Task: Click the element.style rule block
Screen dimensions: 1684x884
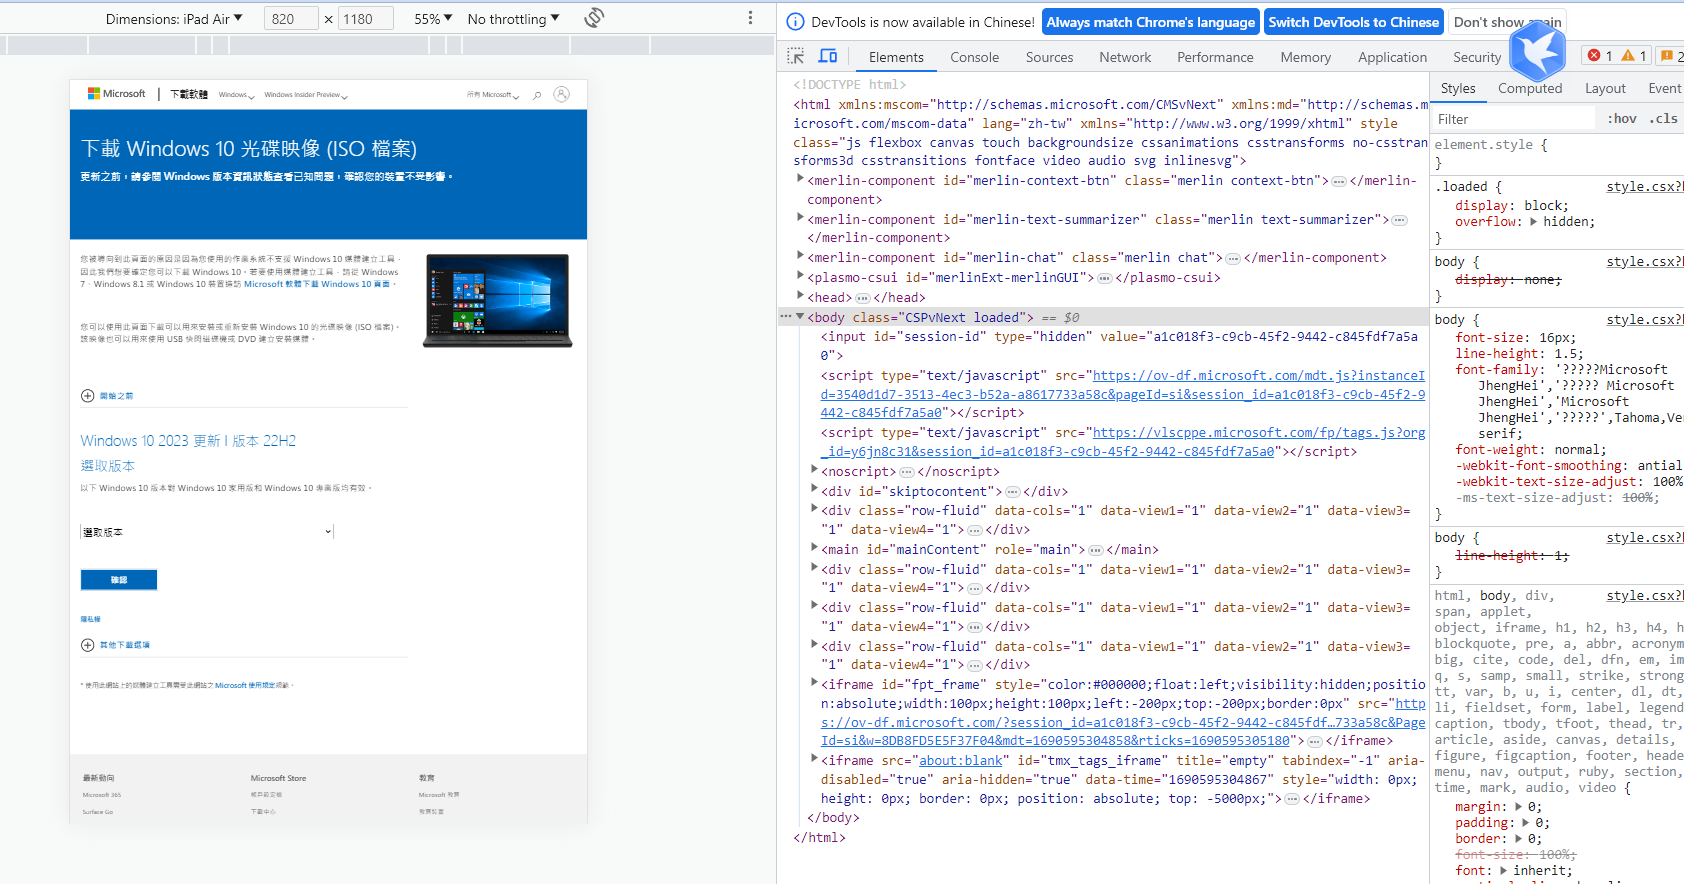Action: (1556, 153)
